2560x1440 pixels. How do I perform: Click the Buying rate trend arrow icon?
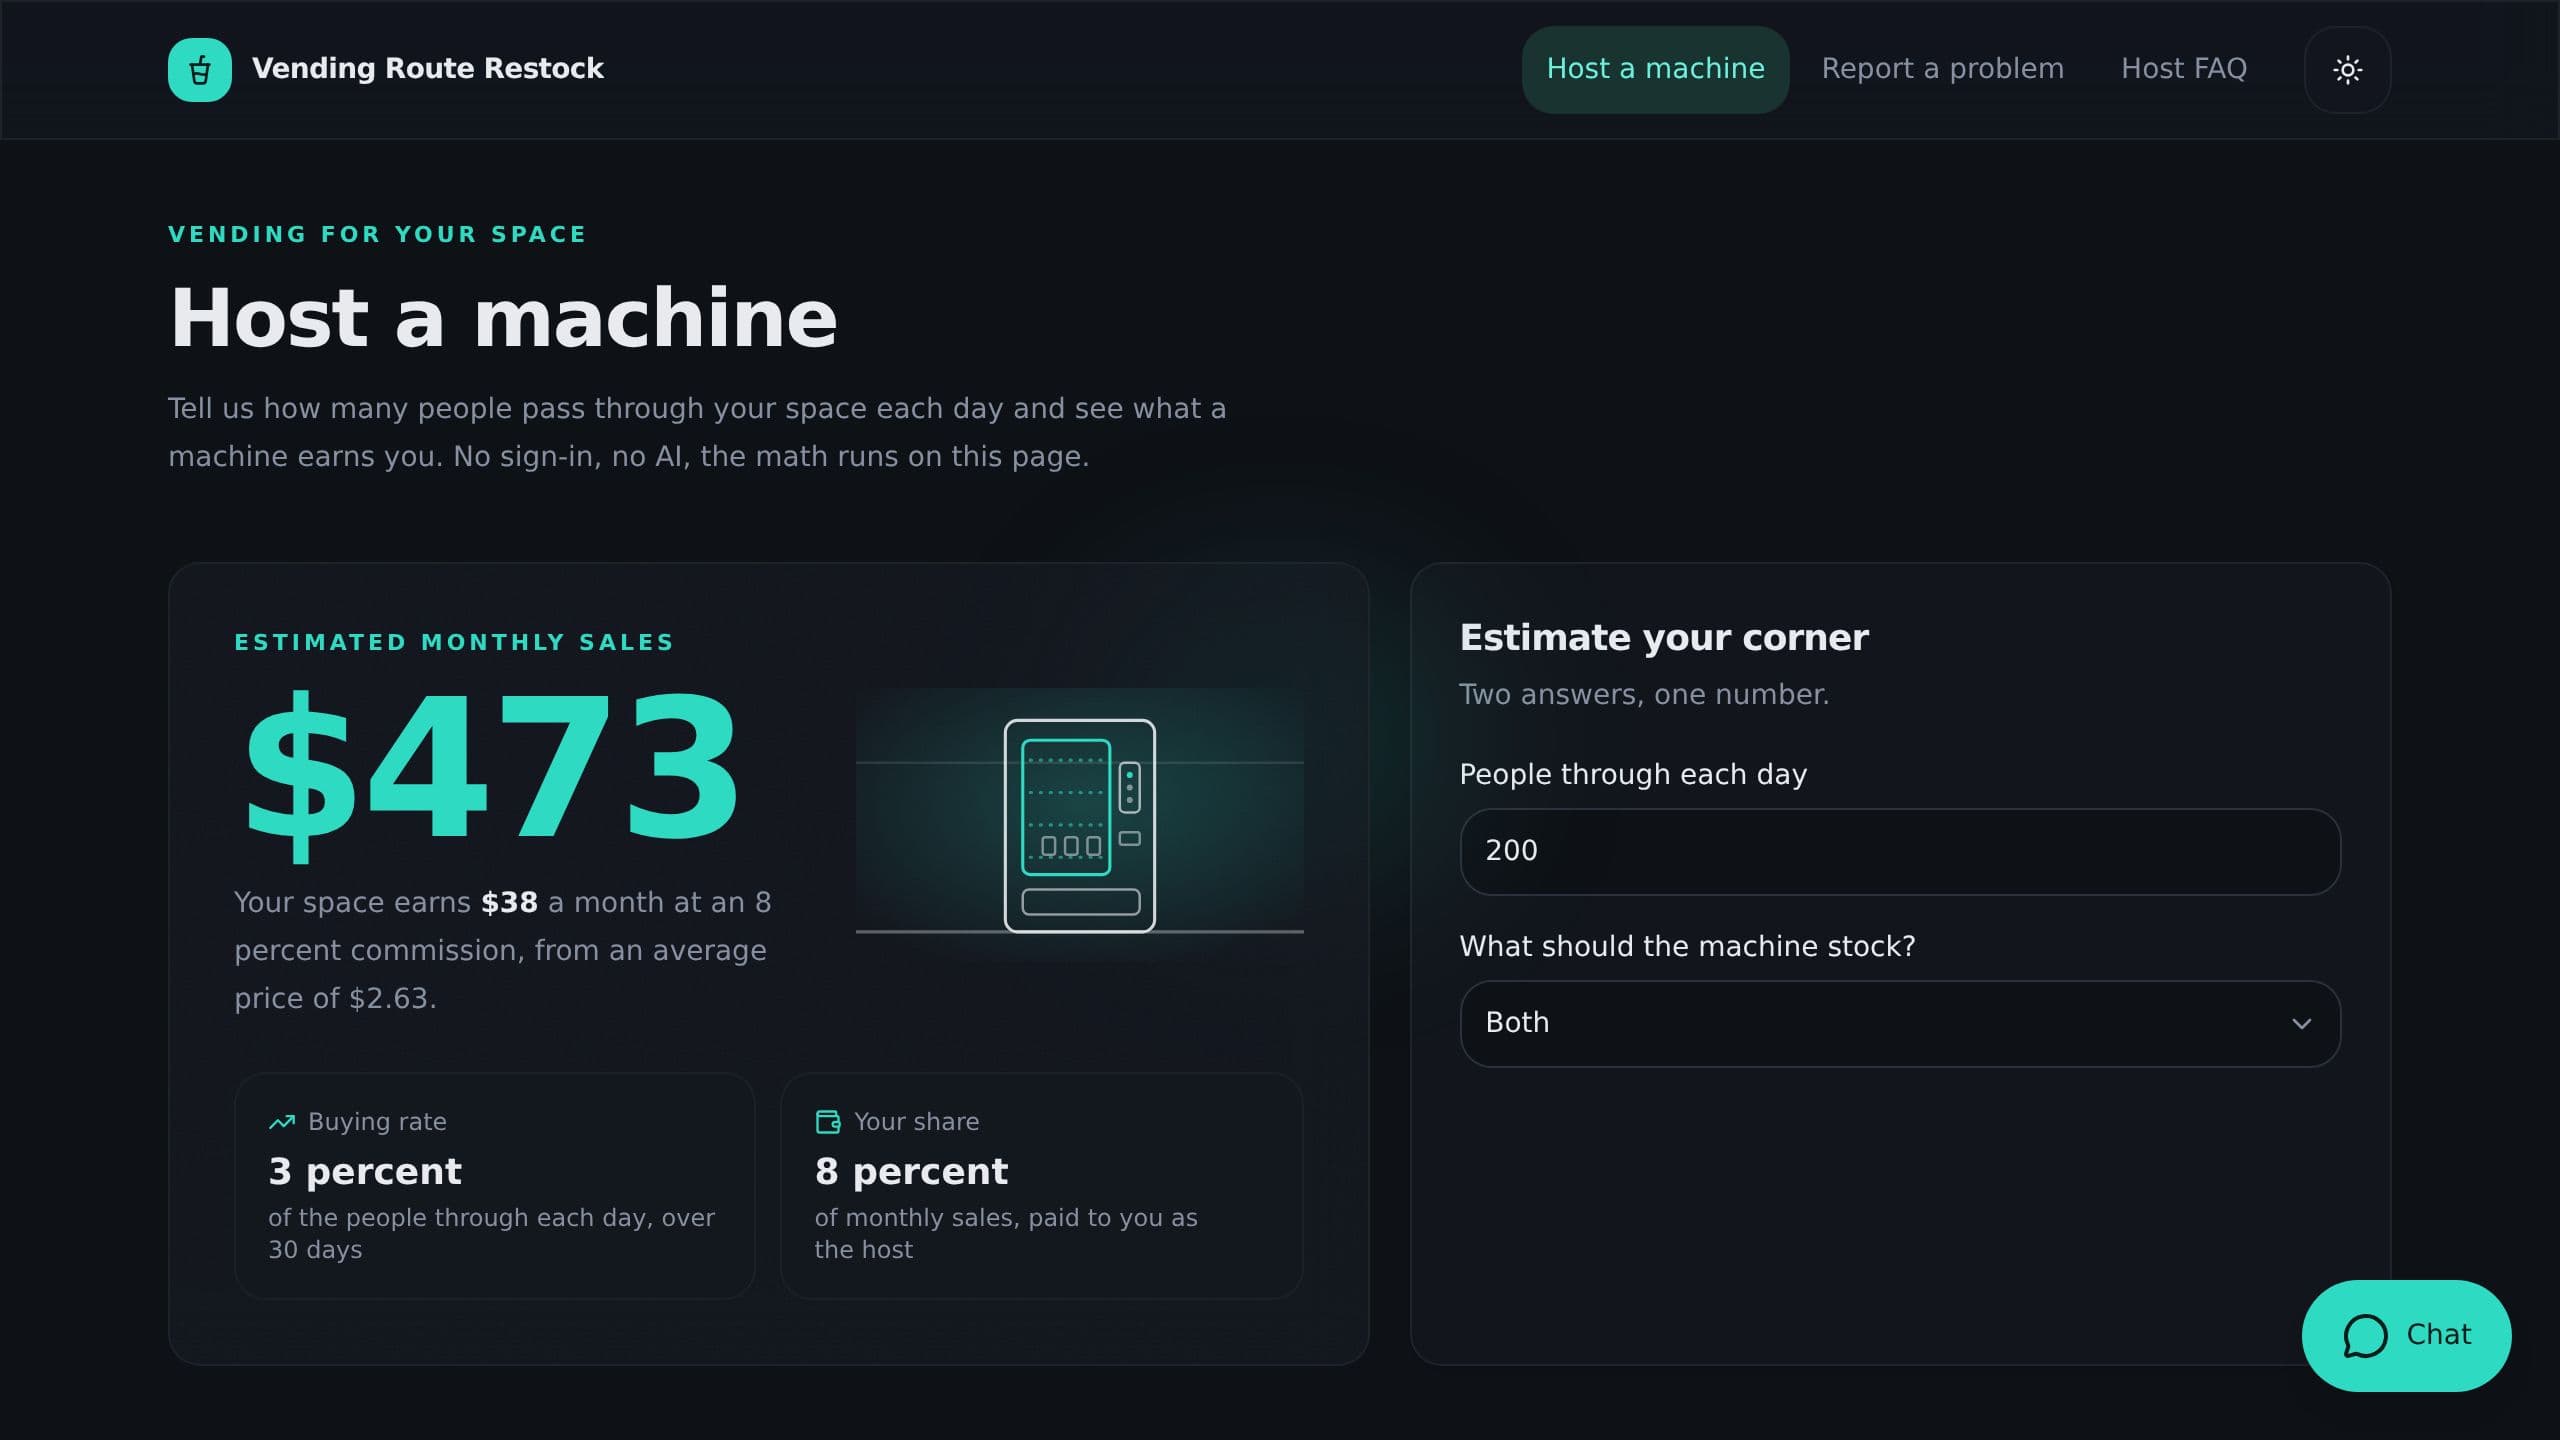(x=282, y=1122)
